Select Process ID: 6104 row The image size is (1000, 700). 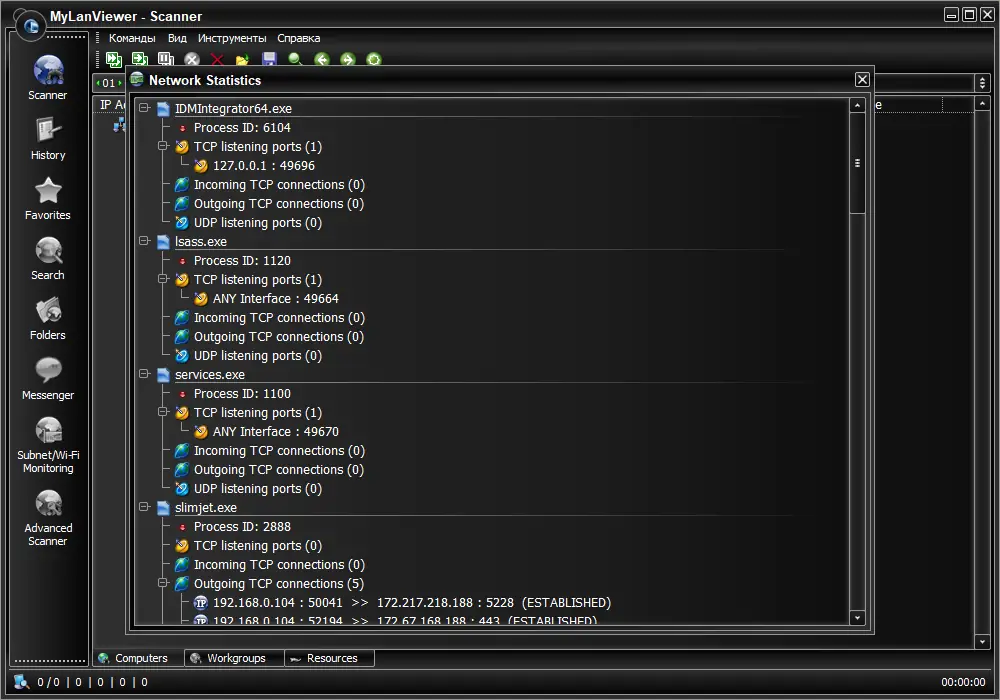click(242, 128)
